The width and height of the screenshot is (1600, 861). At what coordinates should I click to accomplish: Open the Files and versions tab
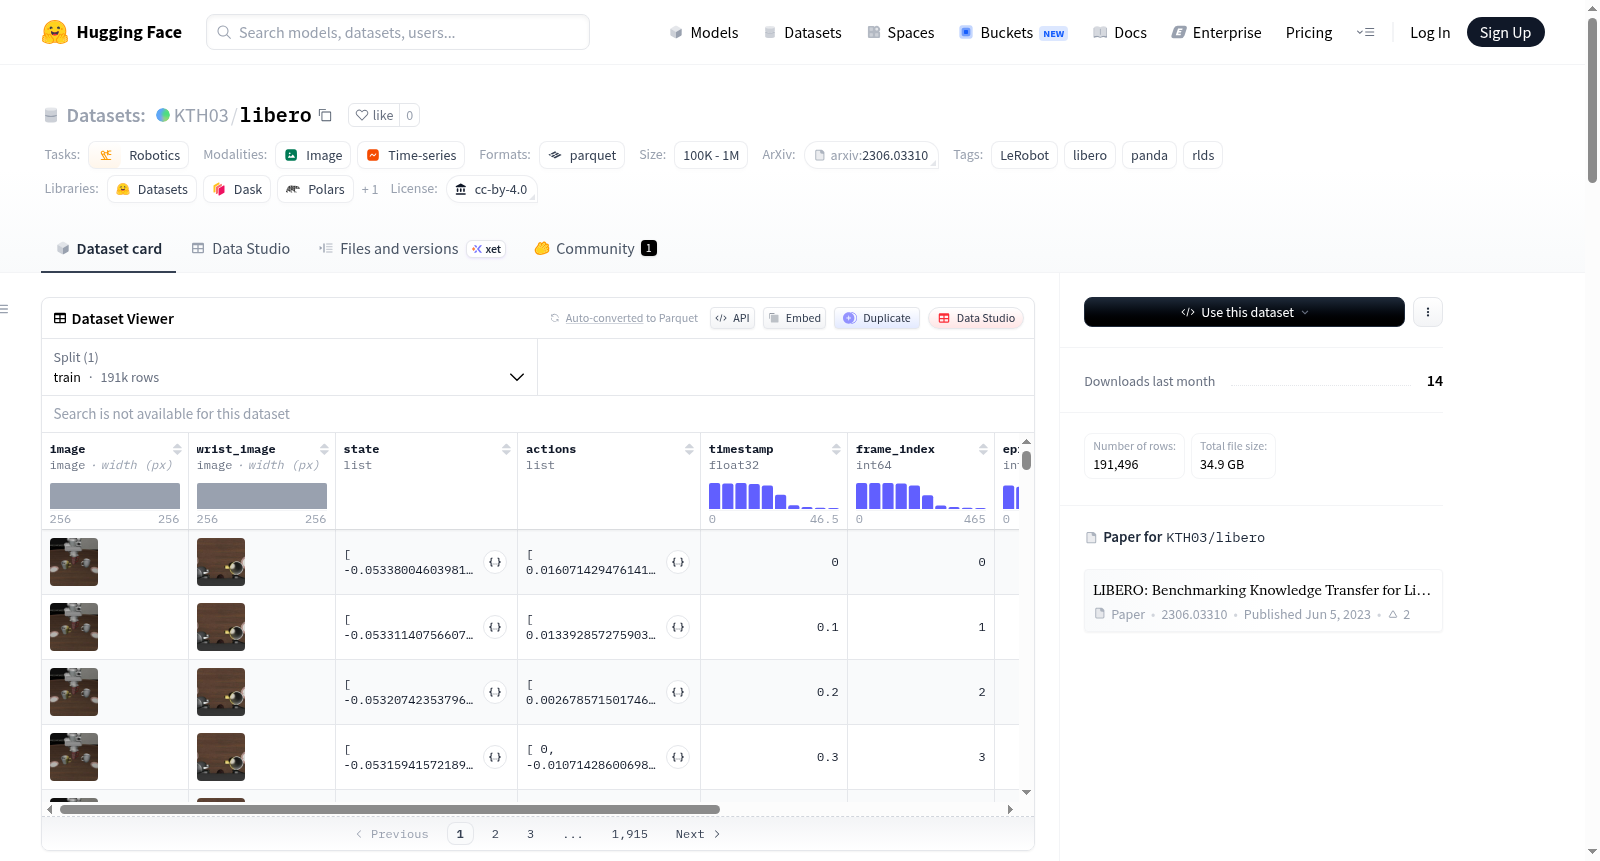coord(412,249)
